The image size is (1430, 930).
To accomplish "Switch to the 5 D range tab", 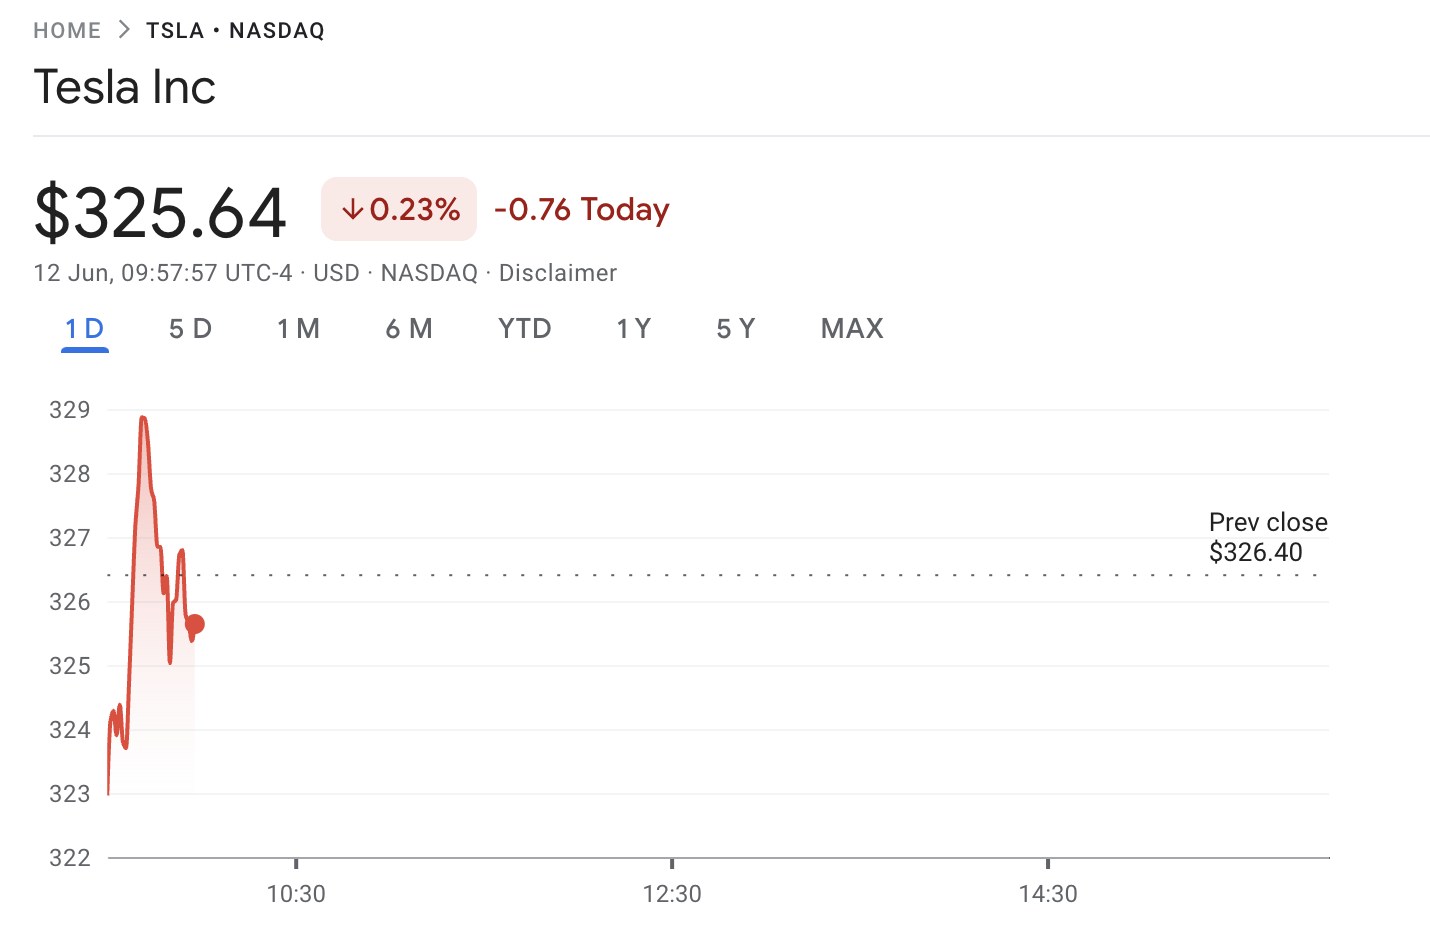I will click(x=190, y=329).
